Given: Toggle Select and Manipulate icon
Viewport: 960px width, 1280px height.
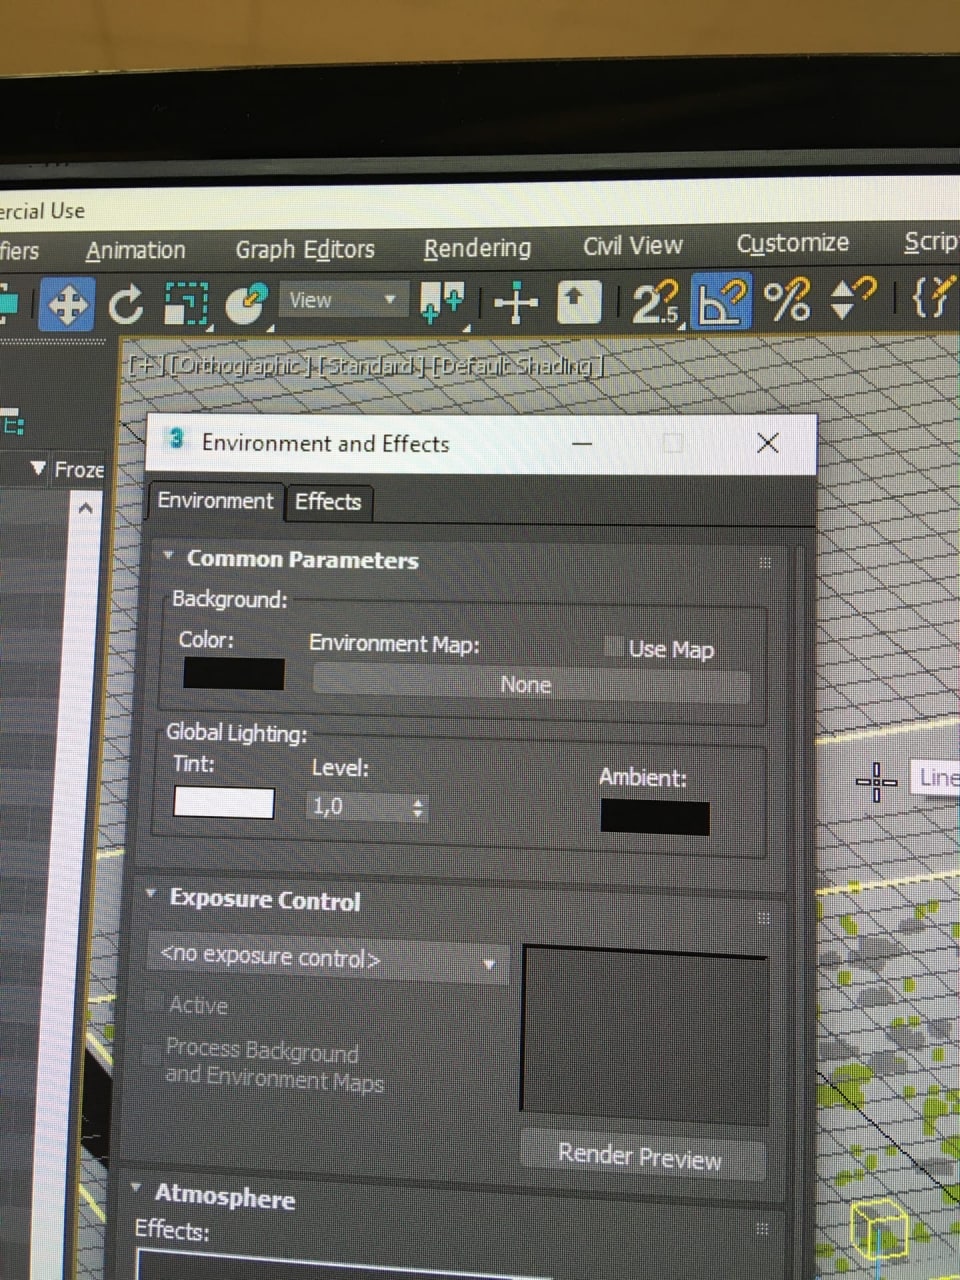Looking at the screenshot, I should [516, 302].
